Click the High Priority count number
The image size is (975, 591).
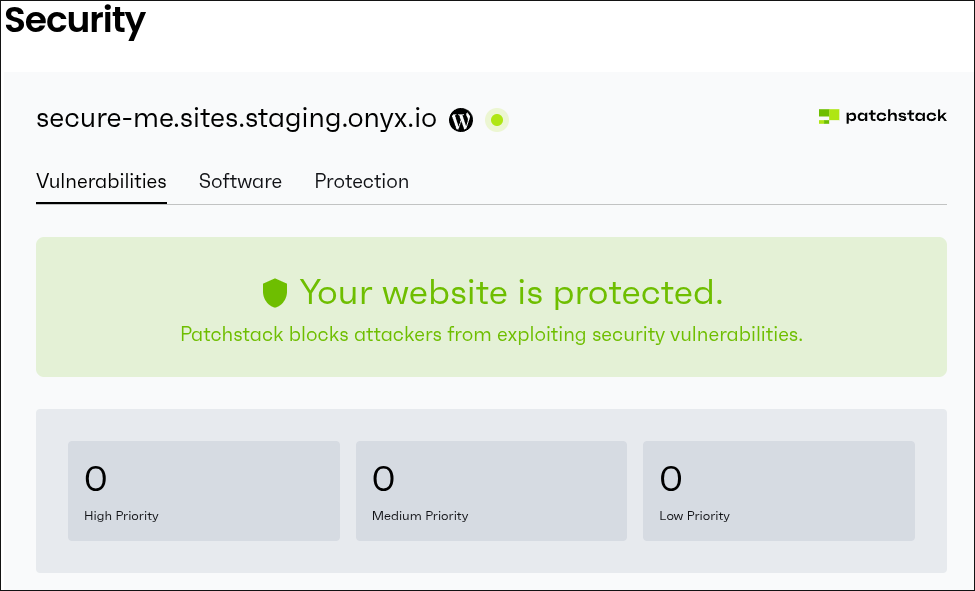[95, 480]
